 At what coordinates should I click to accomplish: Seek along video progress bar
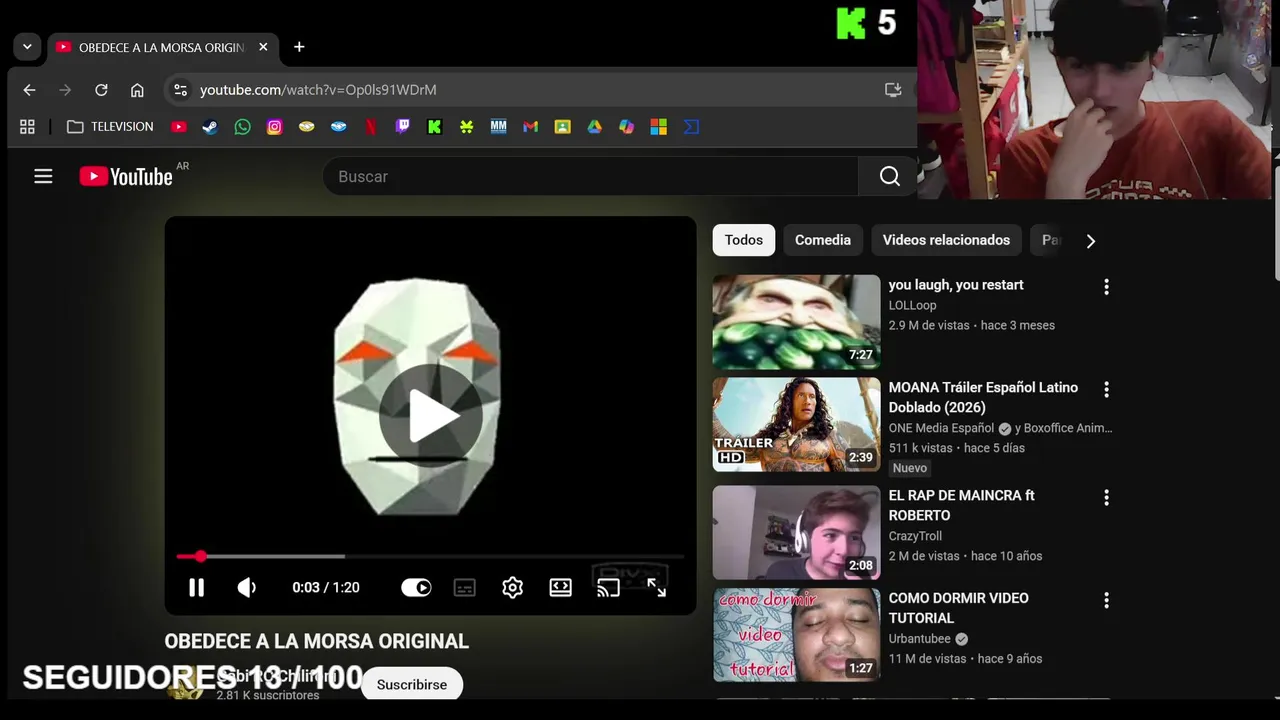point(430,556)
